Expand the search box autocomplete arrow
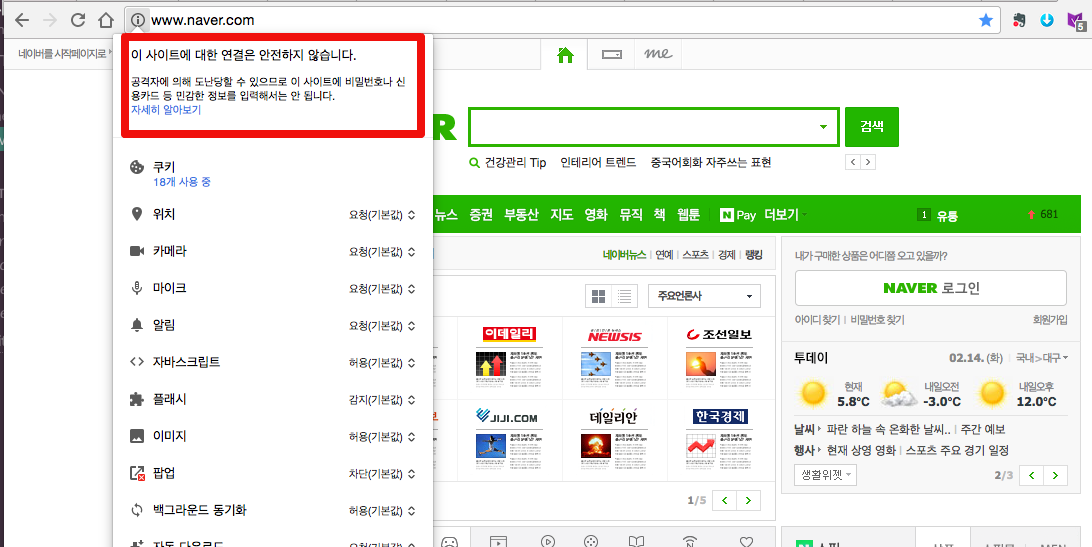The width and height of the screenshot is (1092, 547). click(x=824, y=127)
